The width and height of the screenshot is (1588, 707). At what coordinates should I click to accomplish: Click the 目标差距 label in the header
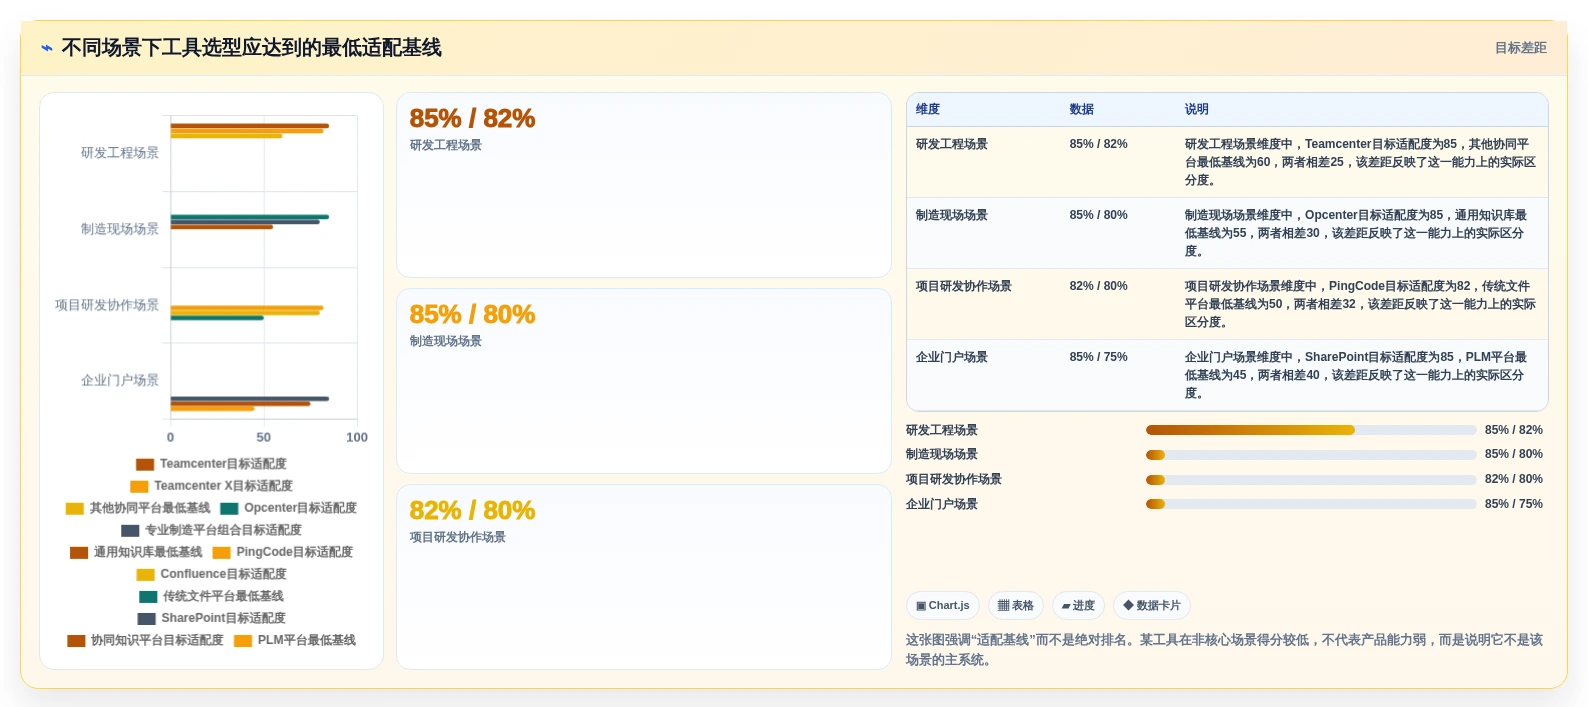click(1520, 48)
